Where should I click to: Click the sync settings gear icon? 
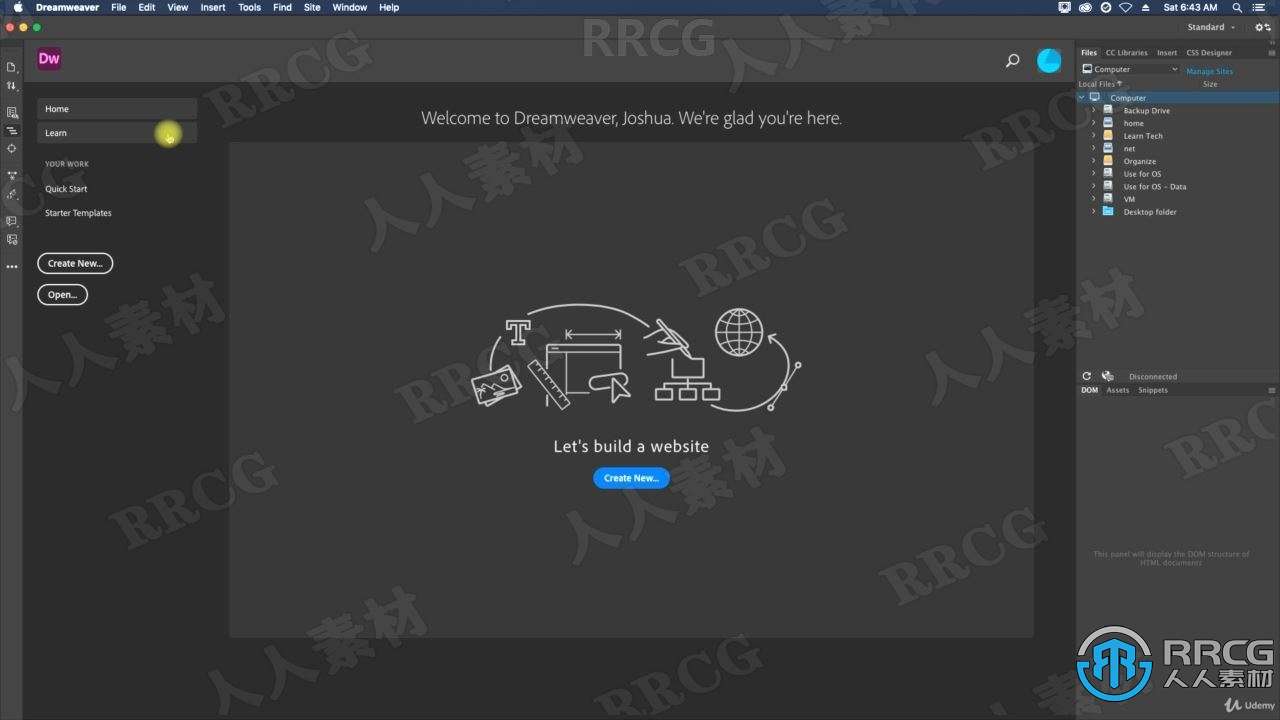tap(1263, 27)
